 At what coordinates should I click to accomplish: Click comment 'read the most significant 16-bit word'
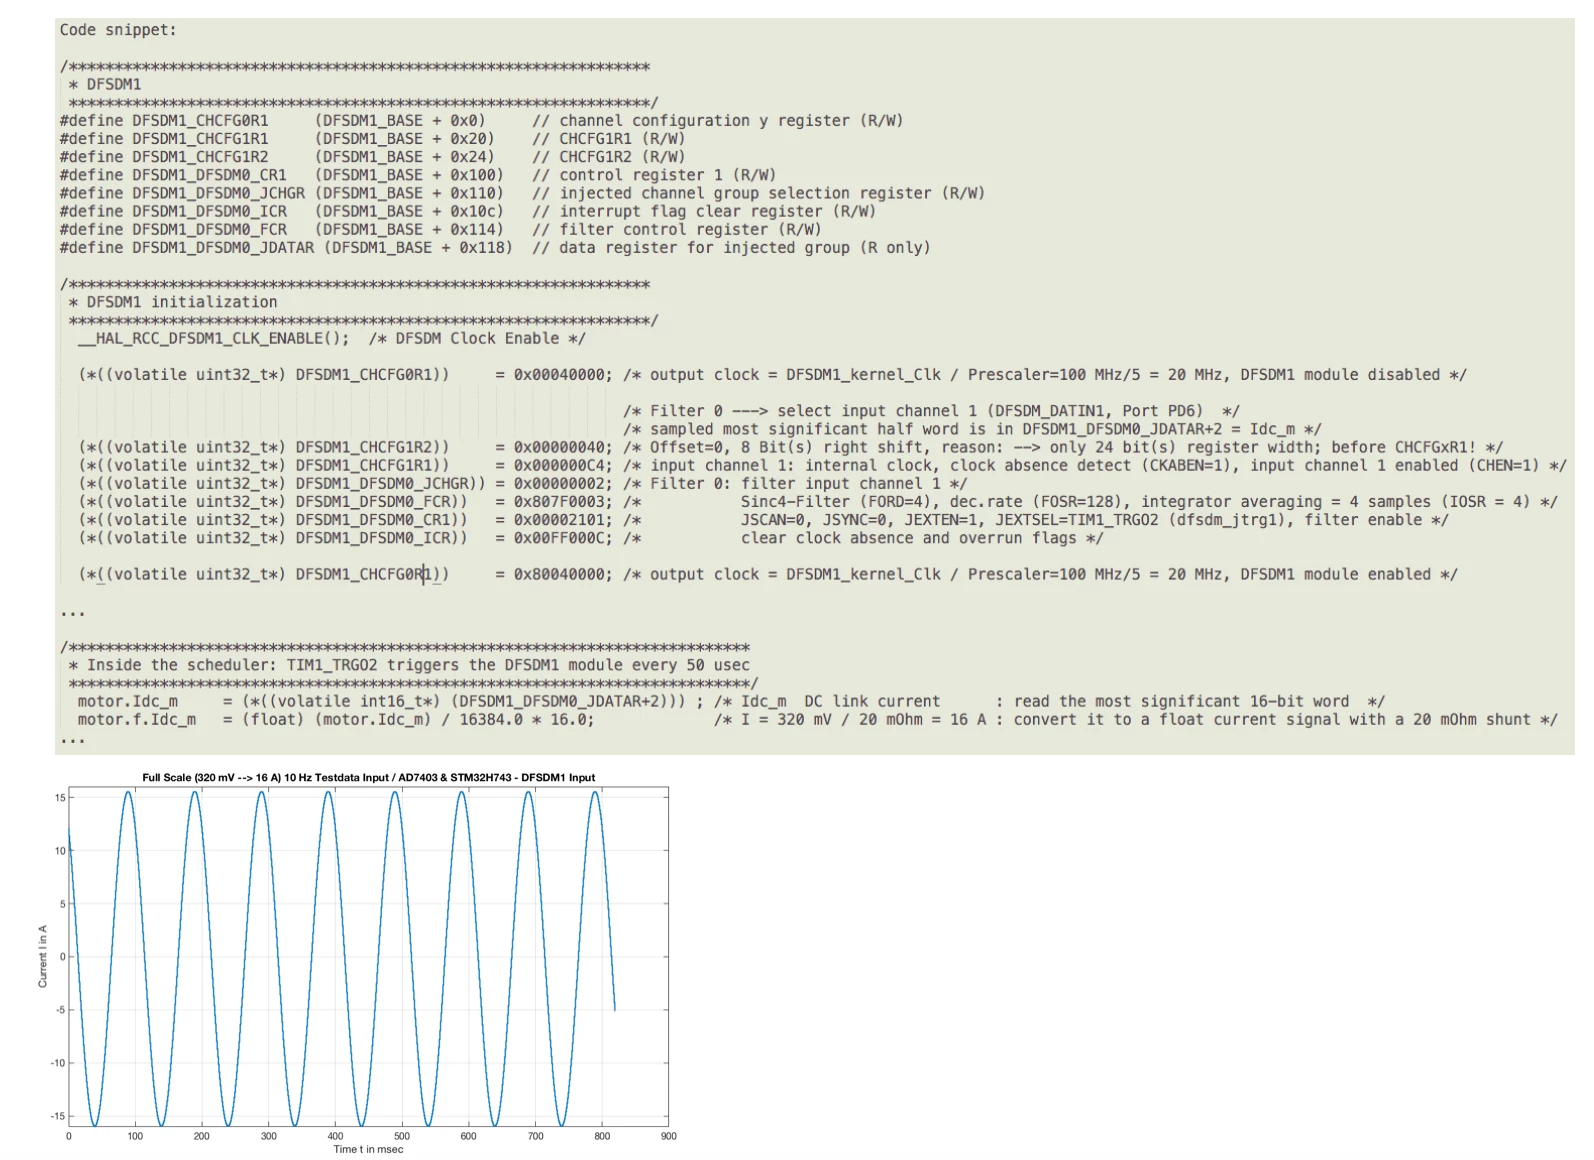(1181, 702)
